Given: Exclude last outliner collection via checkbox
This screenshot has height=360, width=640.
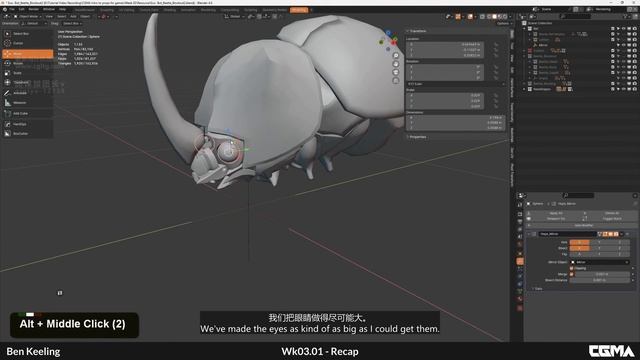Looking at the screenshot, I should 613,89.
